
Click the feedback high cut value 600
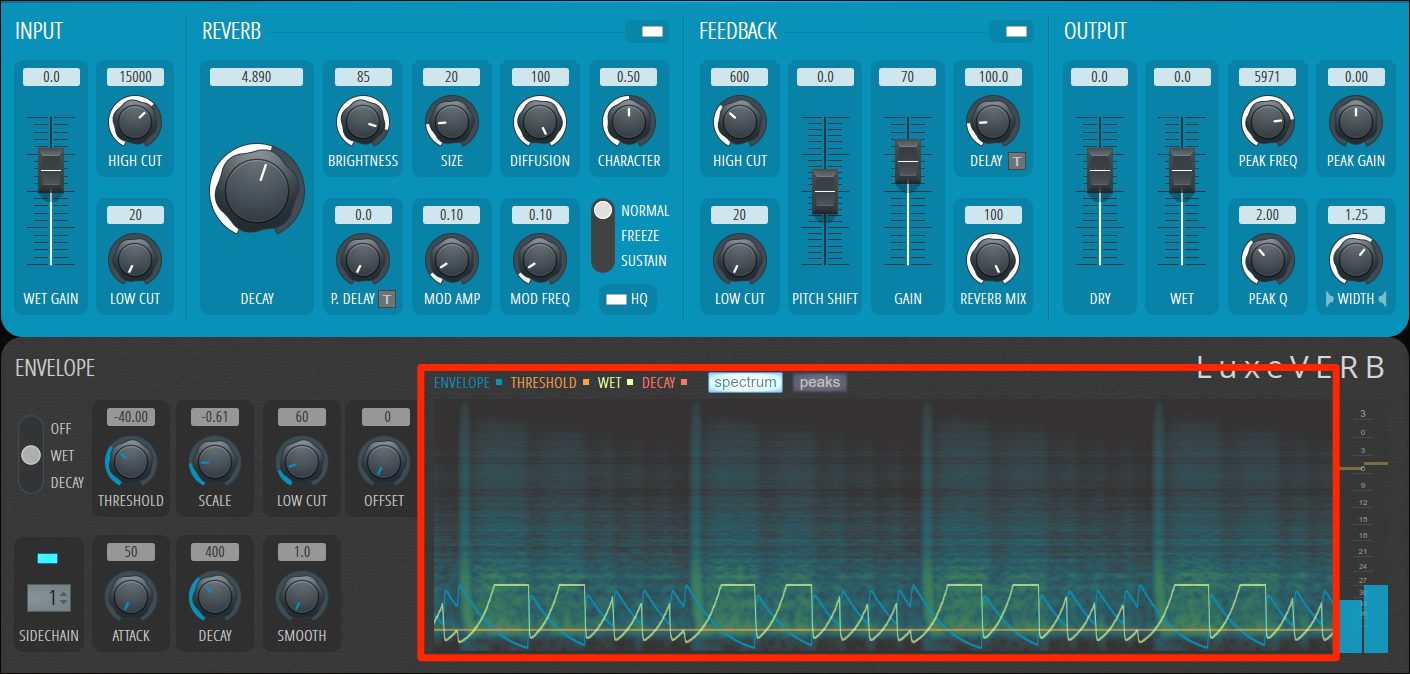pos(740,77)
